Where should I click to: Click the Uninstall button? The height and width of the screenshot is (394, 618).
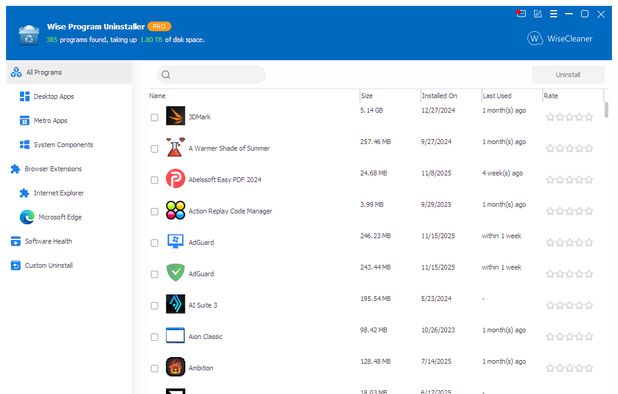pyautogui.click(x=568, y=74)
